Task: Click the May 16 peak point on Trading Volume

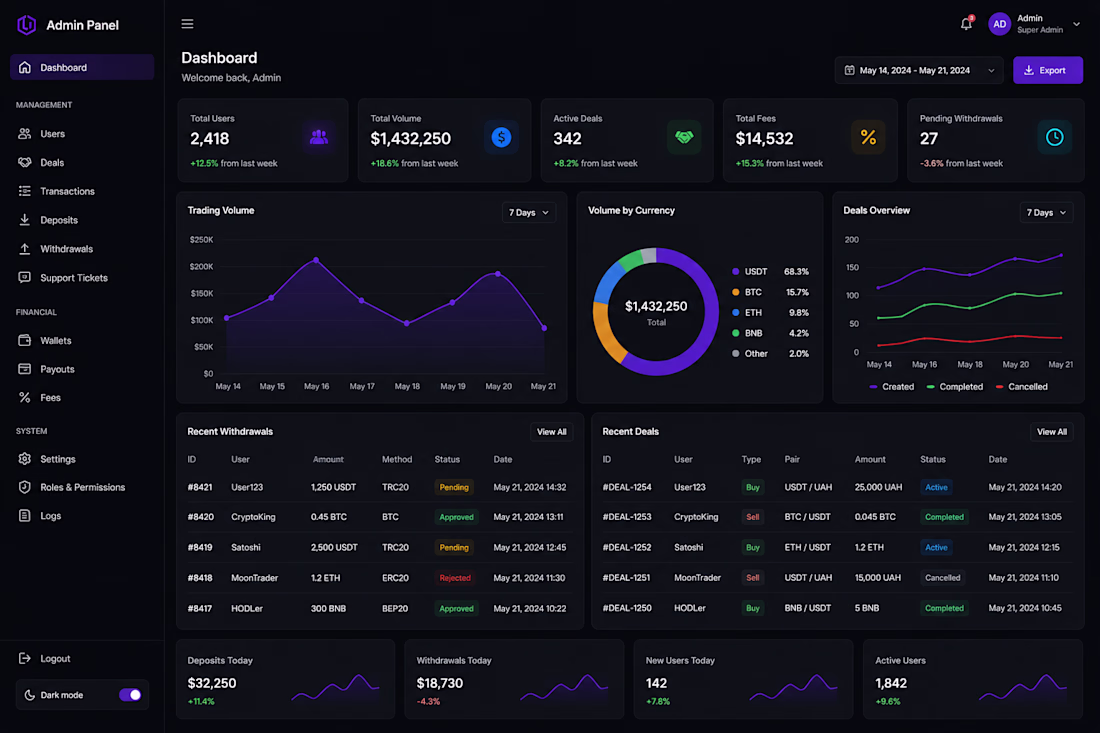Action: click(316, 260)
